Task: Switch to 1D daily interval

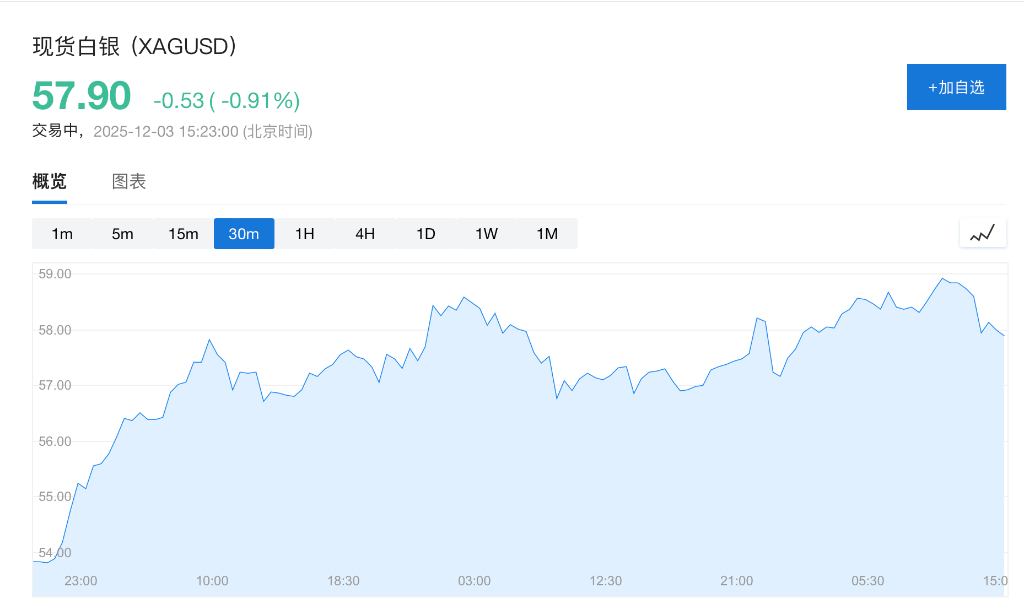Action: [426, 234]
